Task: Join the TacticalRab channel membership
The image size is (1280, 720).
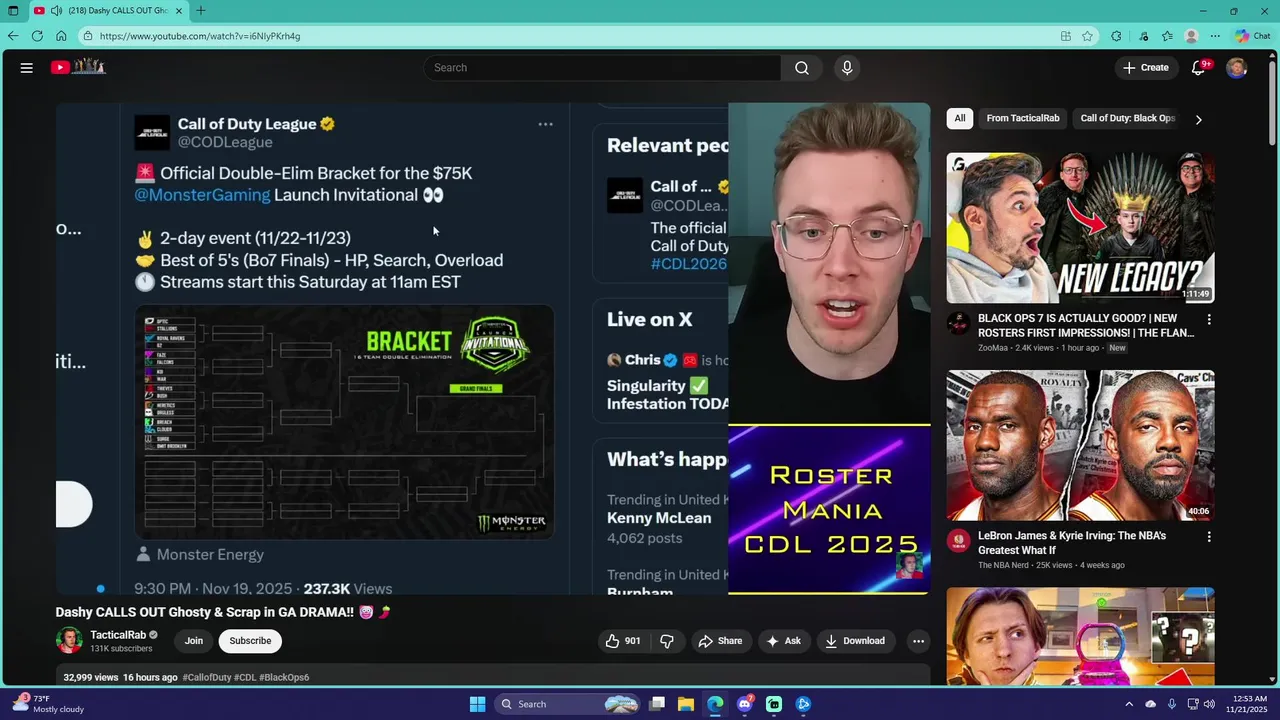Action: point(194,641)
